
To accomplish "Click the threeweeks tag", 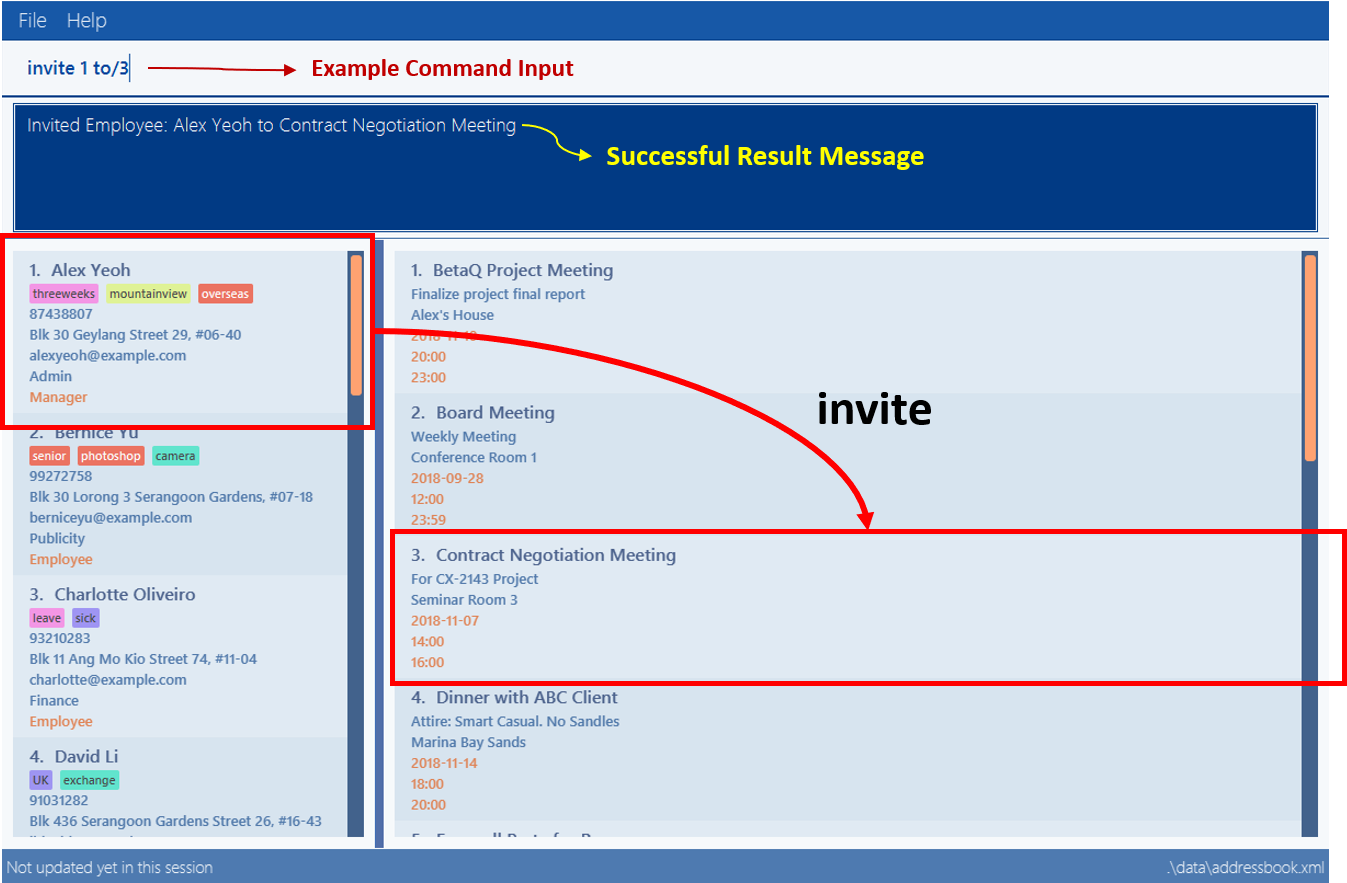I will (x=64, y=294).
